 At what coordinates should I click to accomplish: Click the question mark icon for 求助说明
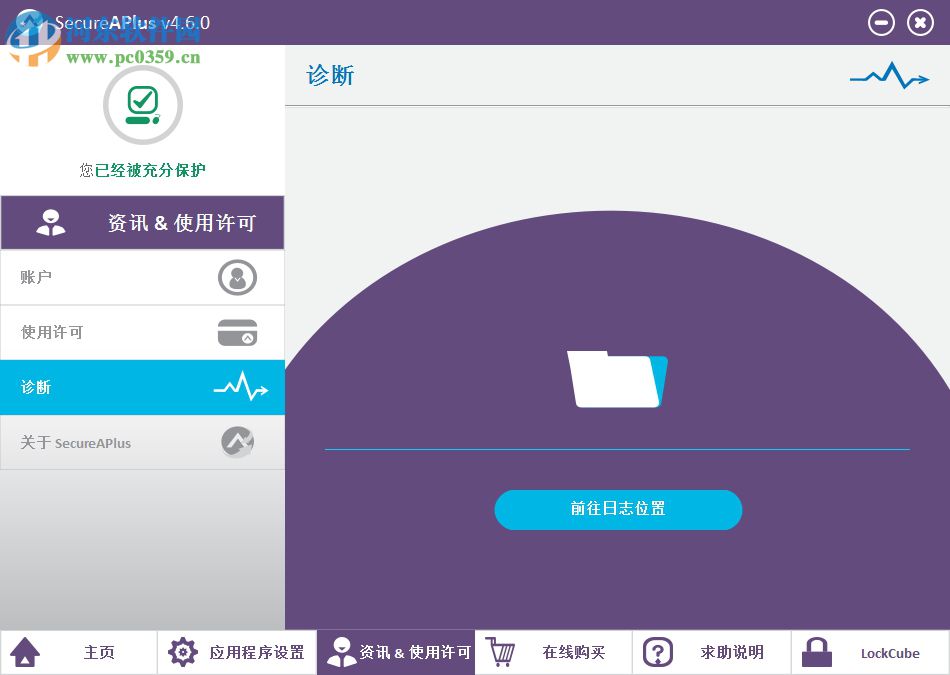pos(658,651)
